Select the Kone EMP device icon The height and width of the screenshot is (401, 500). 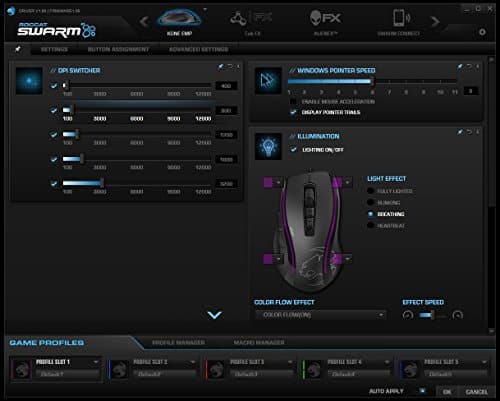[x=179, y=18]
